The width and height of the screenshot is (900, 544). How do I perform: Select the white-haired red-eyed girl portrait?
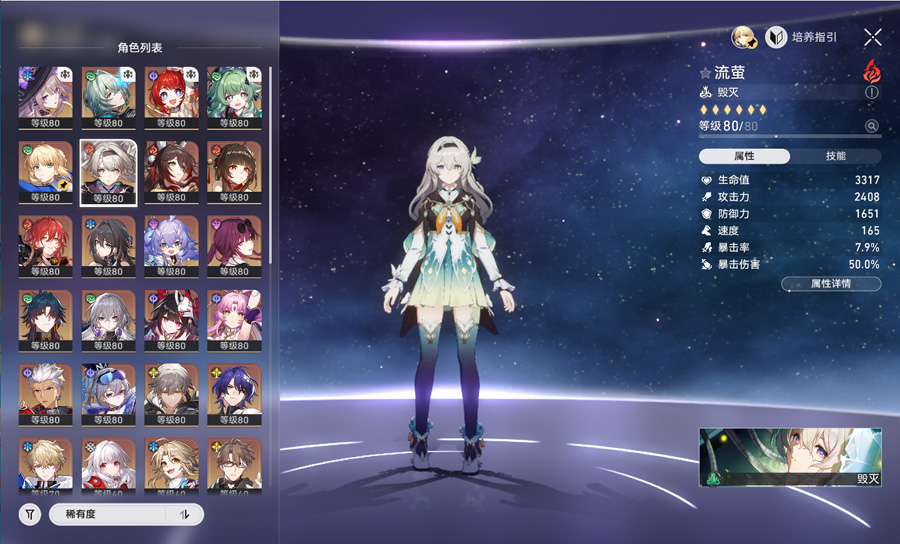tap(108, 466)
